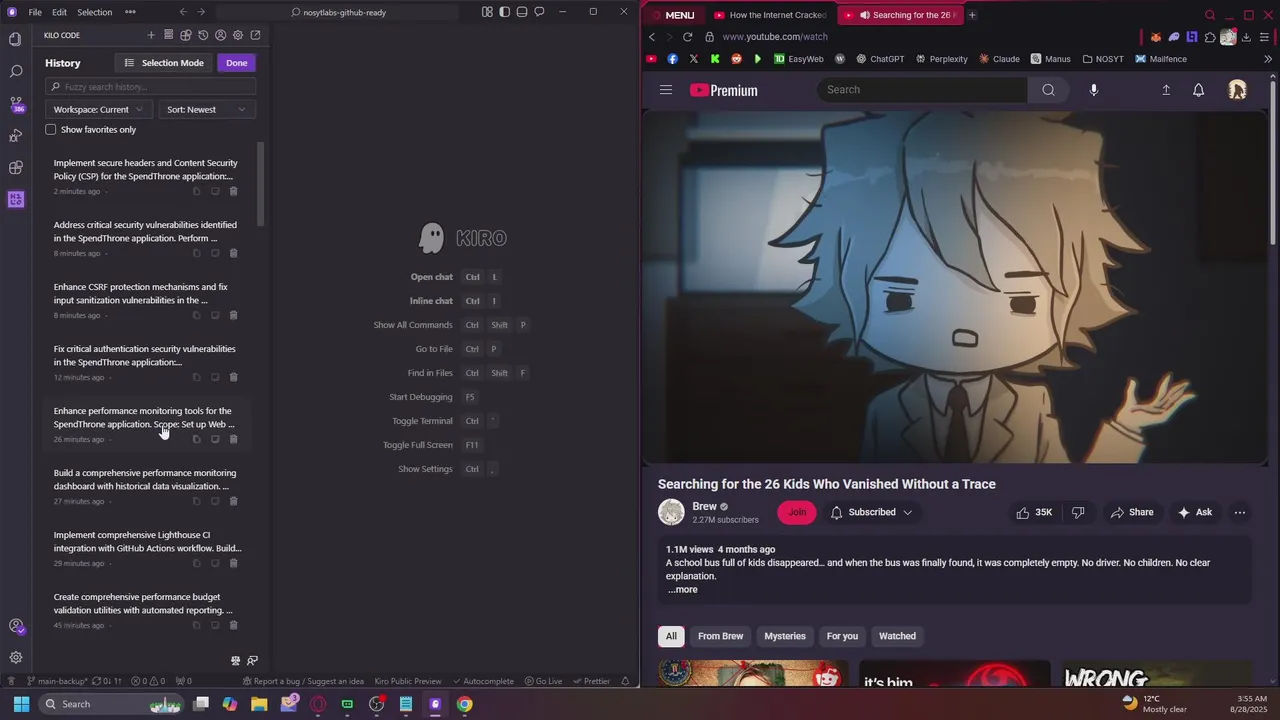Open Kiro title bar three-dots overflow menu
1280x720 pixels.
click(130, 12)
